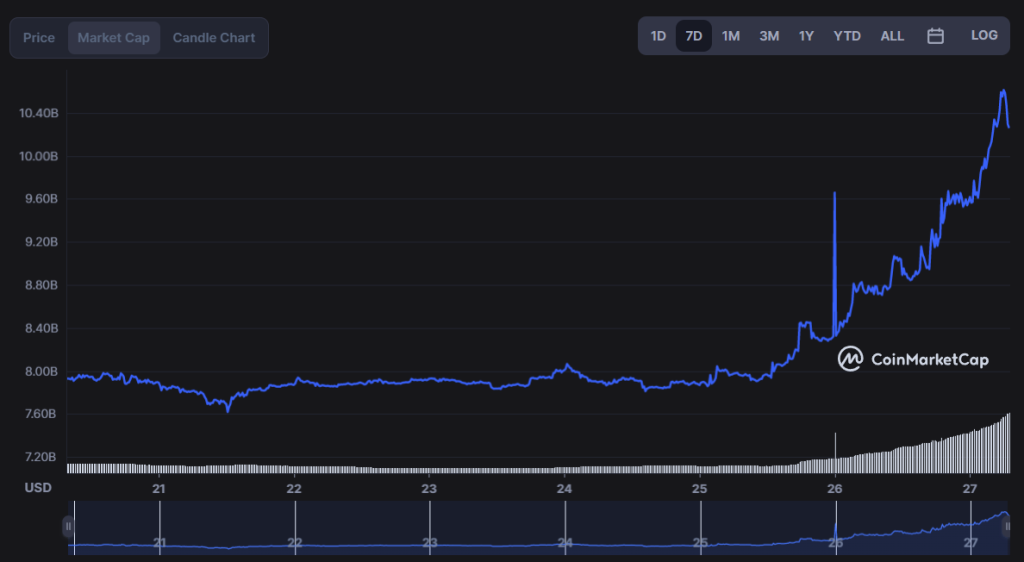The image size is (1024, 562).
Task: Select the ALL time range
Action: pos(892,36)
